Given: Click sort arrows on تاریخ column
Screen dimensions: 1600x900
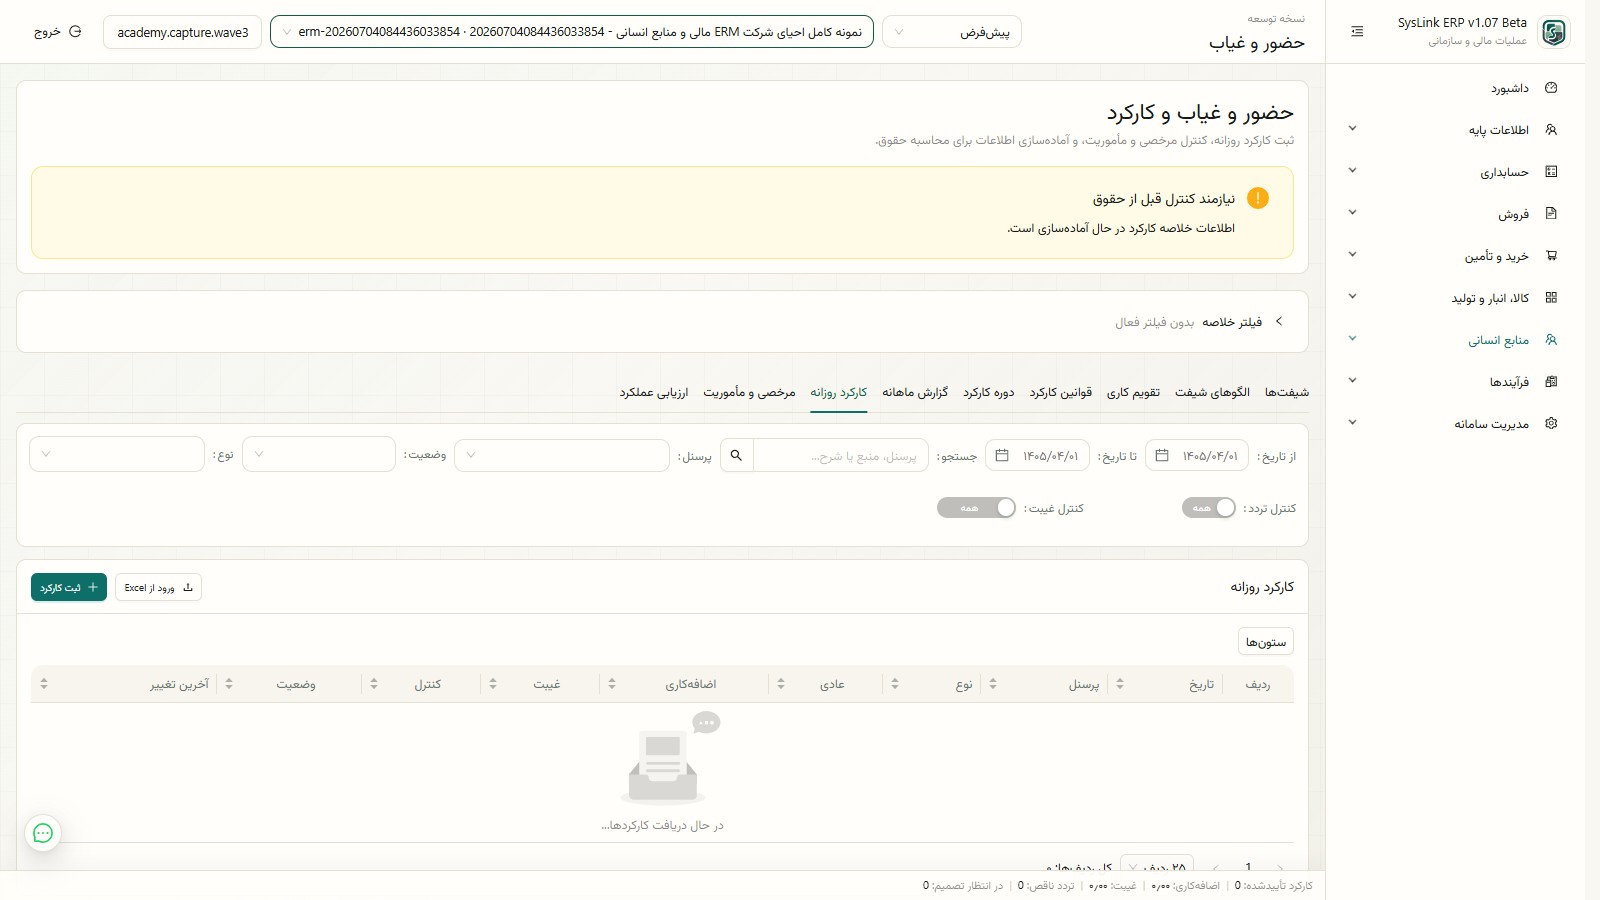Looking at the screenshot, I should [1120, 684].
